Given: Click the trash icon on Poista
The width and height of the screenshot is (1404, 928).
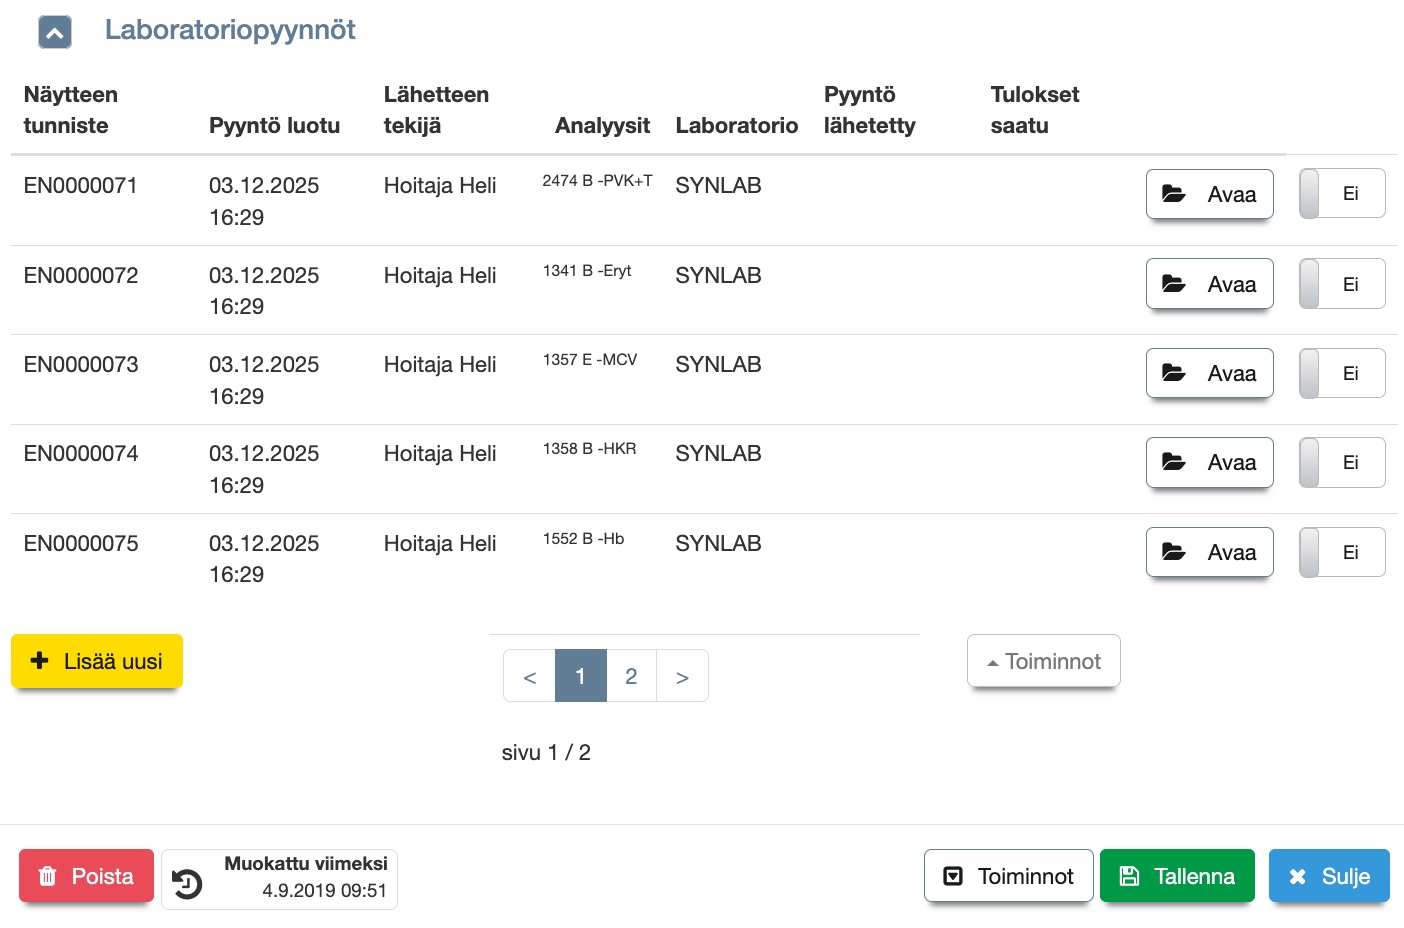Looking at the screenshot, I should pyautogui.click(x=47, y=877).
